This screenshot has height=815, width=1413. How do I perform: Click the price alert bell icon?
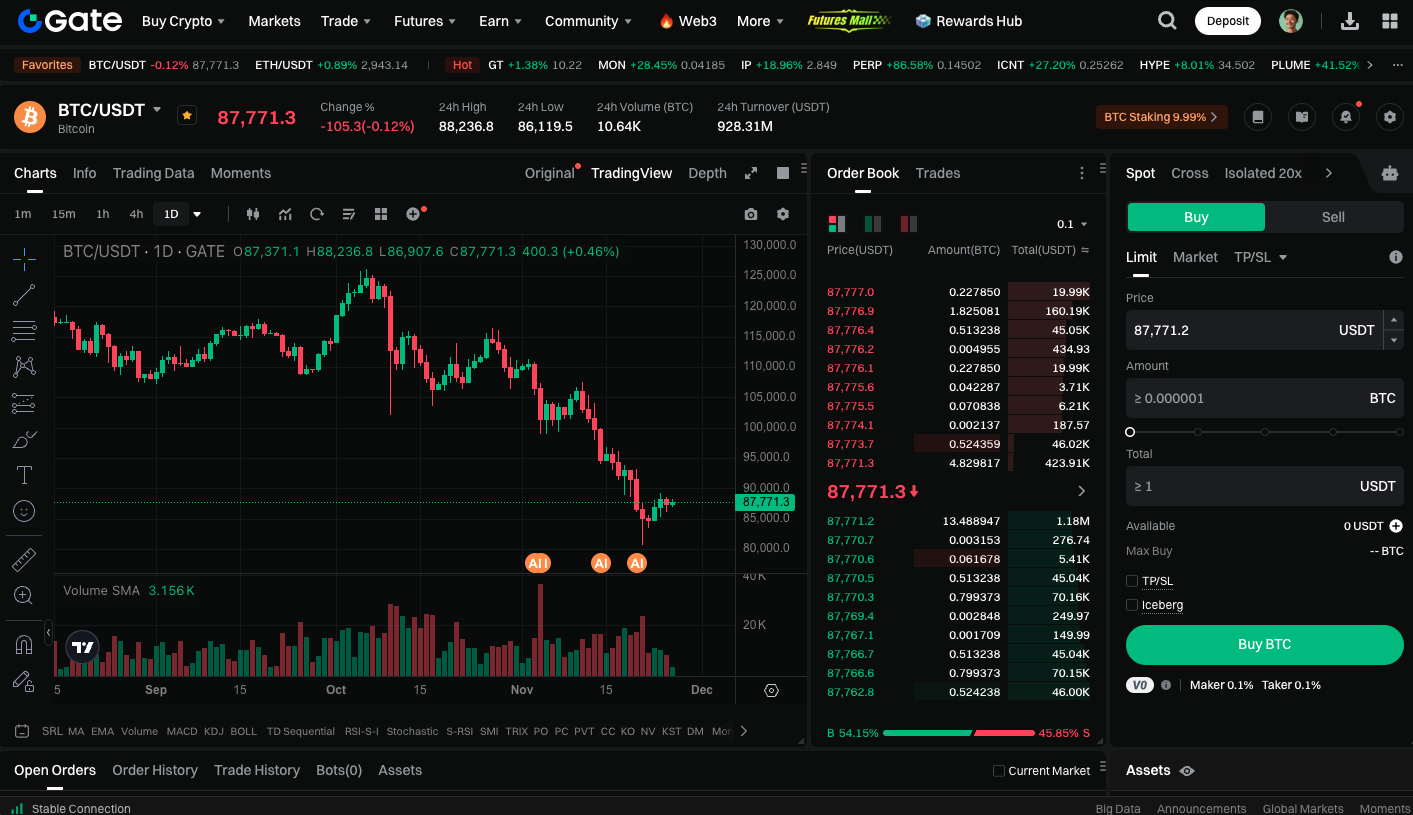click(x=1346, y=117)
